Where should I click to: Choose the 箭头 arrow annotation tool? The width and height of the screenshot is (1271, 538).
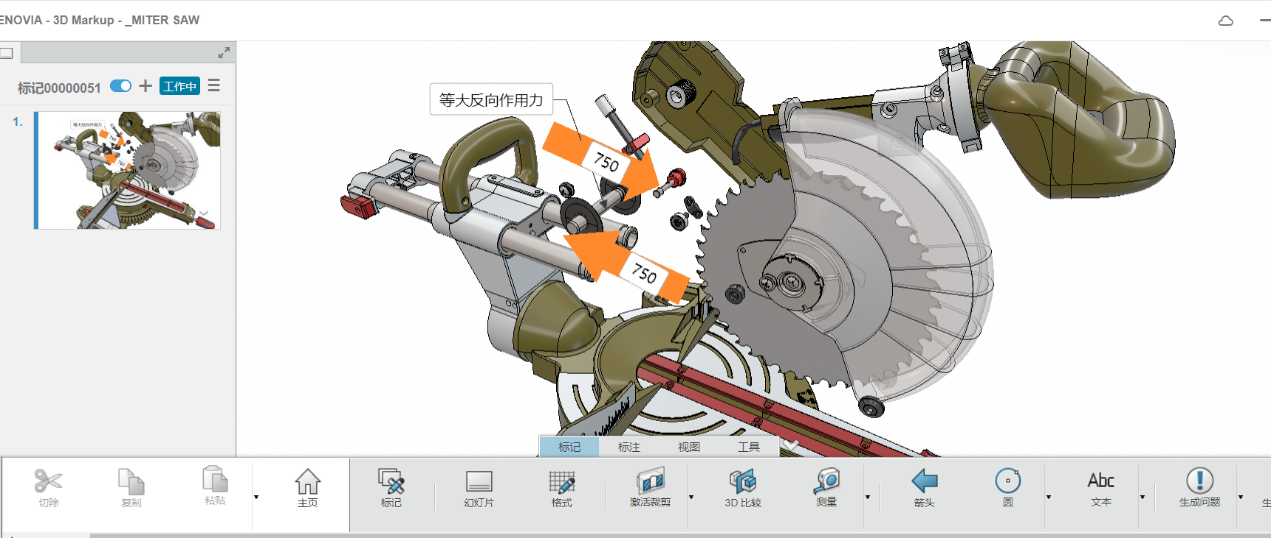click(924, 481)
